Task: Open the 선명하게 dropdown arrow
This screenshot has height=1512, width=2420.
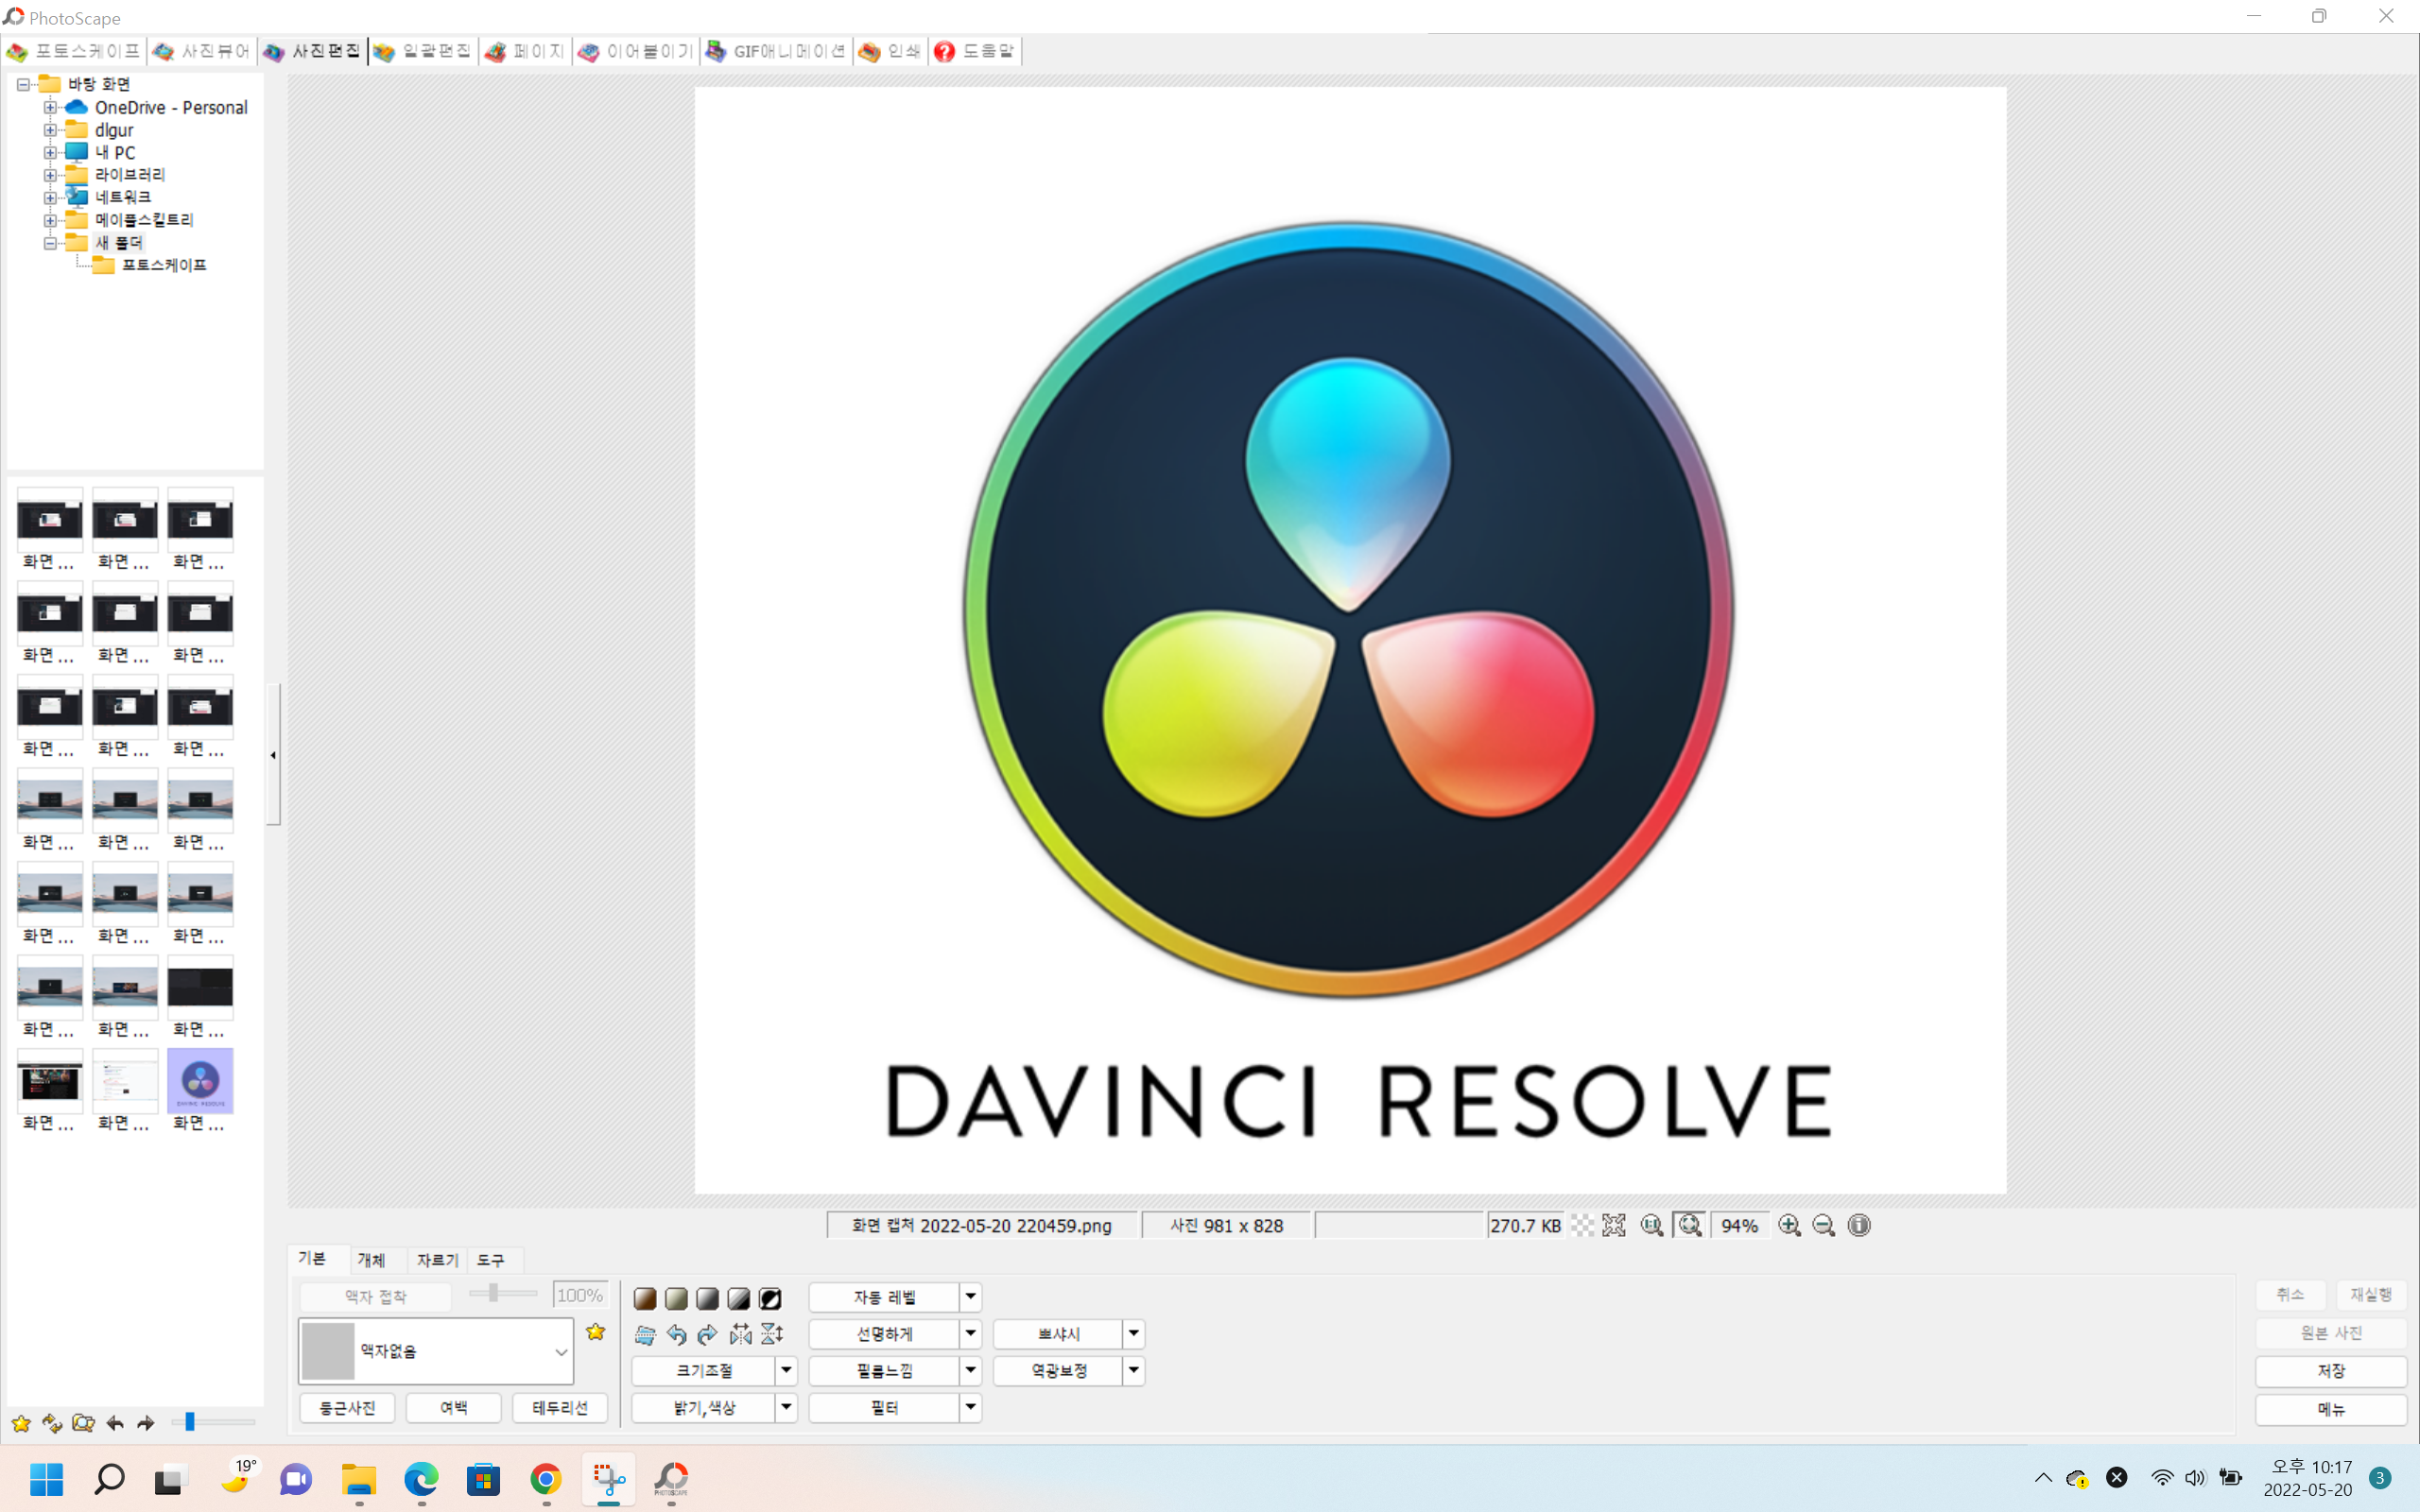Action: click(970, 1334)
